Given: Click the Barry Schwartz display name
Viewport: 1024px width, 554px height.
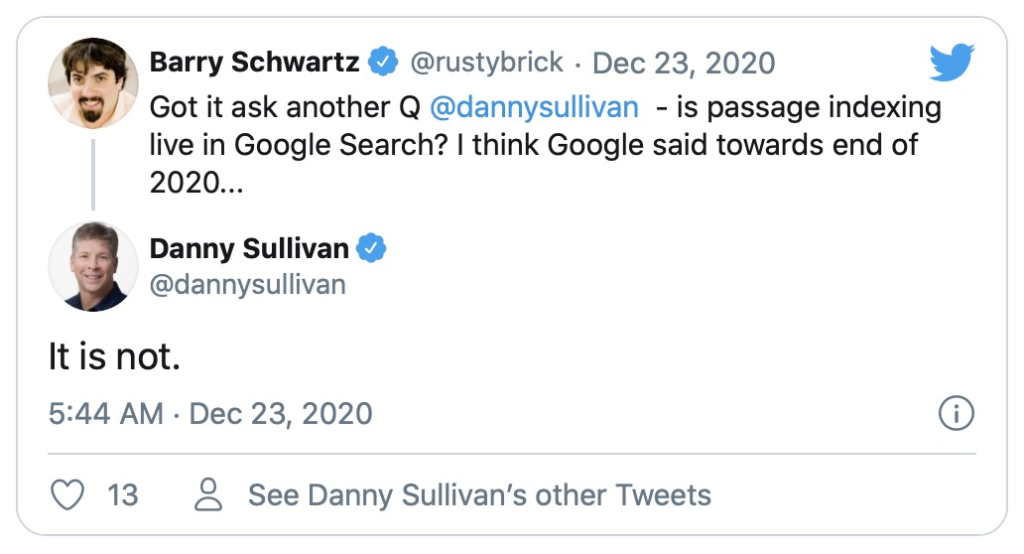Looking at the screenshot, I should coord(254,62).
